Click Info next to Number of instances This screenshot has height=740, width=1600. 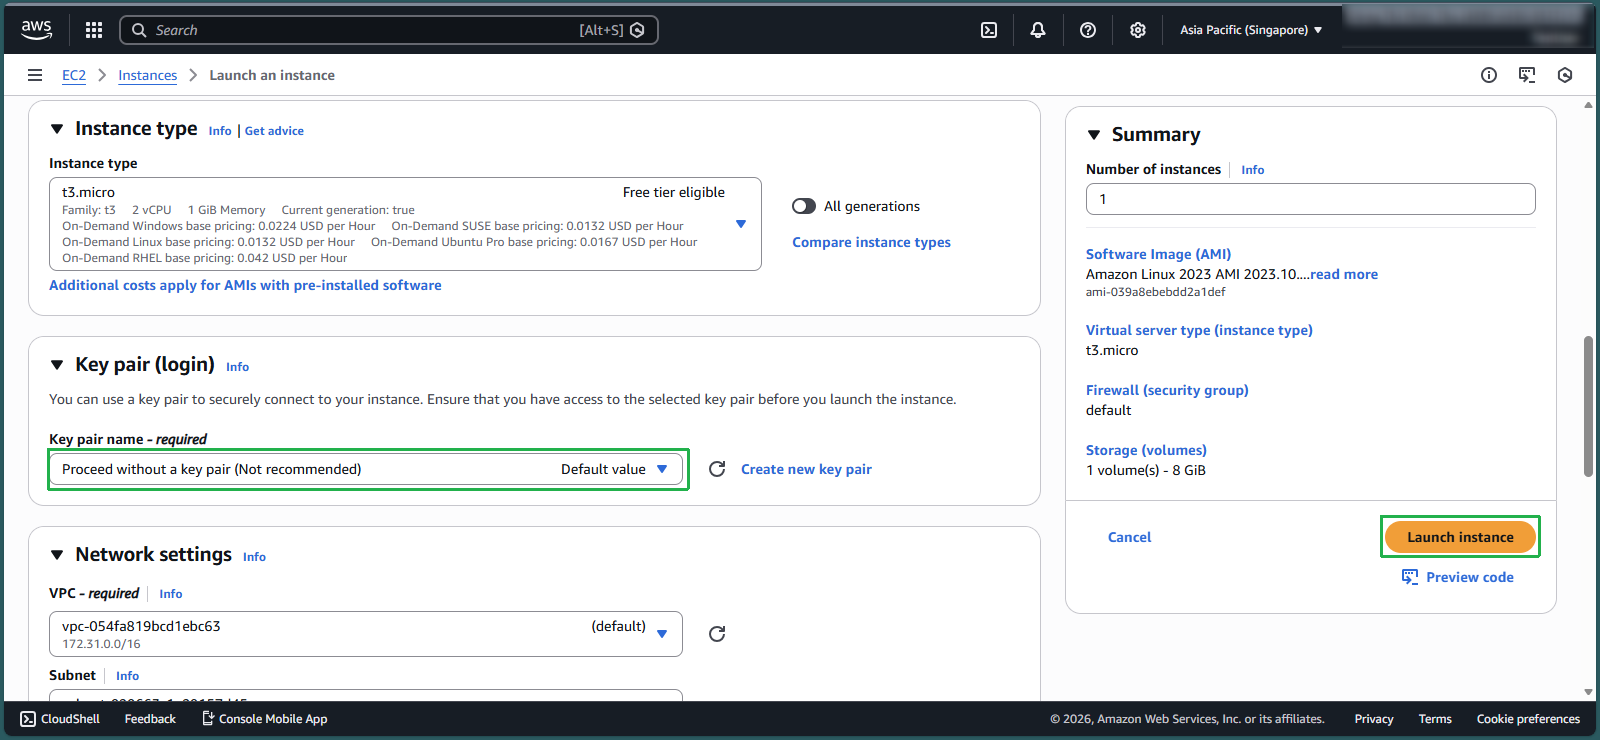tap(1252, 170)
